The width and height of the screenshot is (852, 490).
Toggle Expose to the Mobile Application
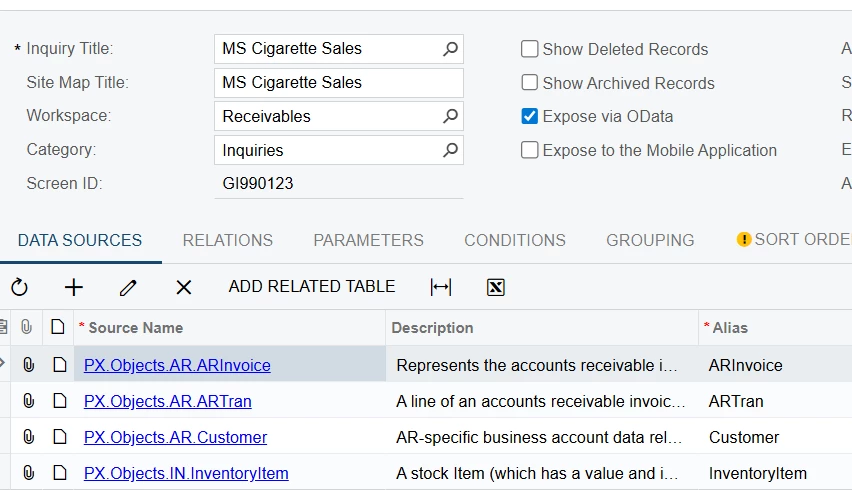pos(530,150)
